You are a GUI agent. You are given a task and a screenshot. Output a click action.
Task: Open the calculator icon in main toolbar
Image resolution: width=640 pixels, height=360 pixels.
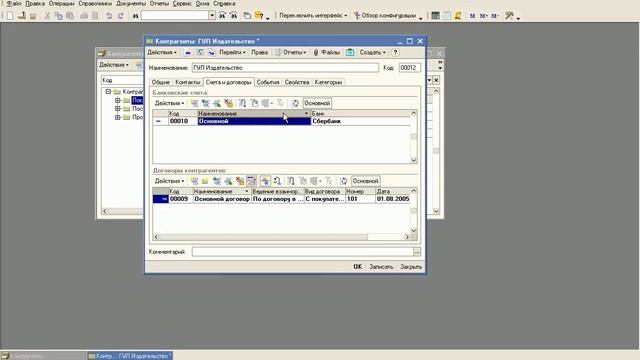tap(436, 16)
